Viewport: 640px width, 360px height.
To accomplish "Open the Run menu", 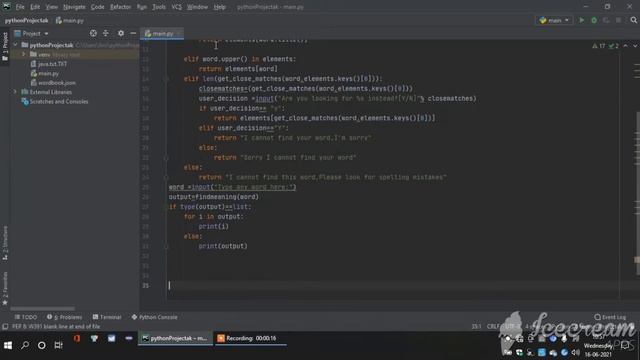I will pos(142,7).
